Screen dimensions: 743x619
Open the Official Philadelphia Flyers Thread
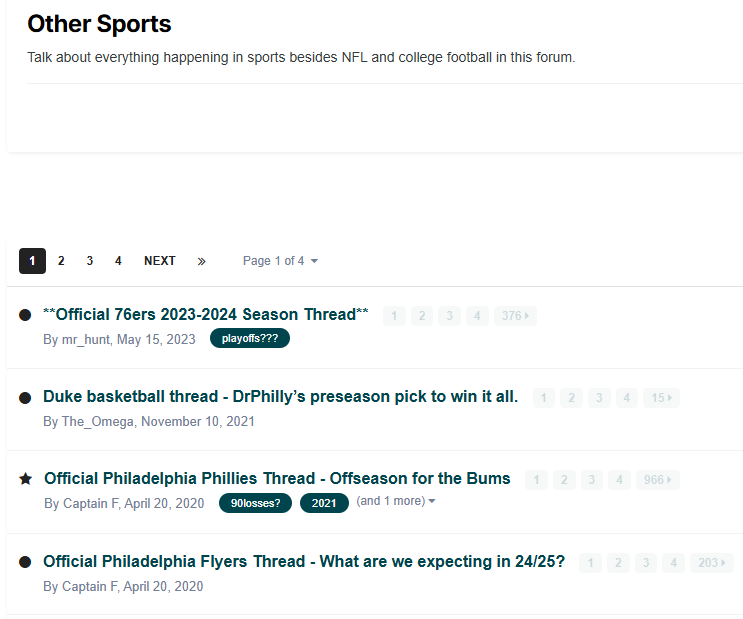(x=304, y=561)
